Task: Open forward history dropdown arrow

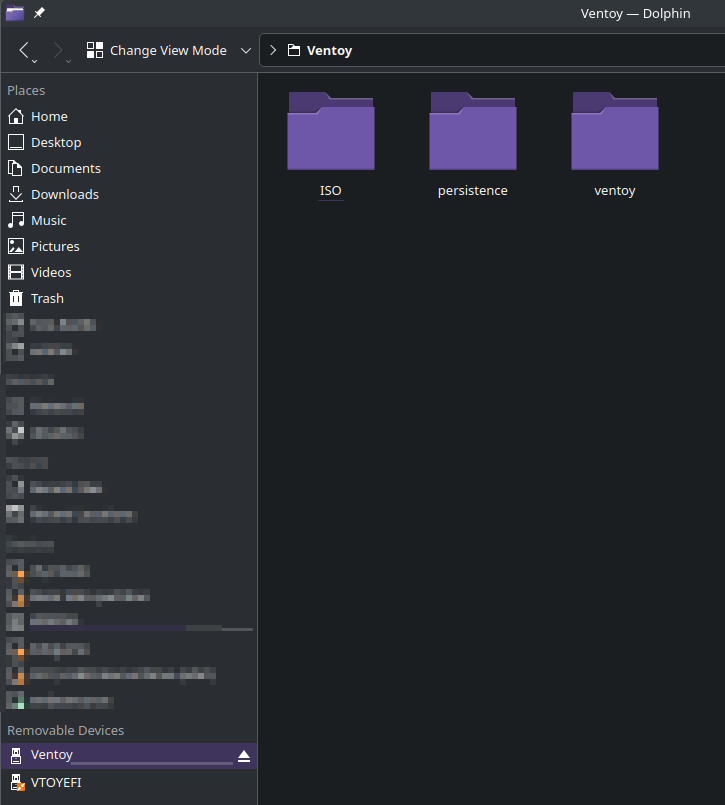Action: [68, 62]
